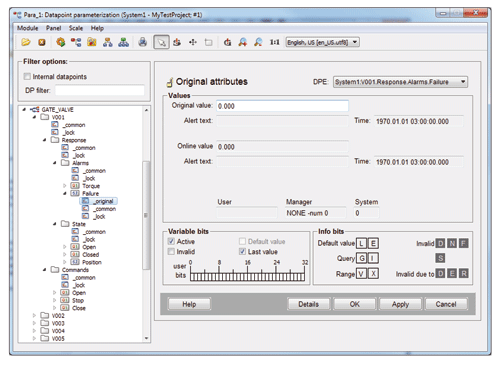Collapse the Failure element
Image resolution: width=500 pixels, height=365 pixels.
[x=65, y=193]
